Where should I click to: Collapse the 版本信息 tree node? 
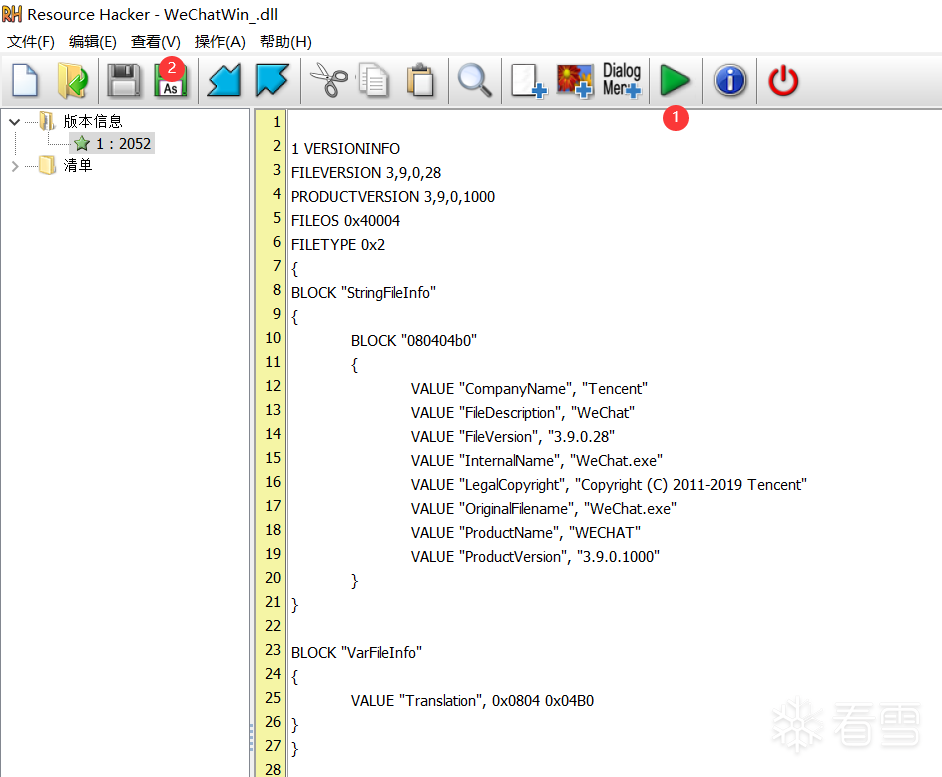coord(15,122)
